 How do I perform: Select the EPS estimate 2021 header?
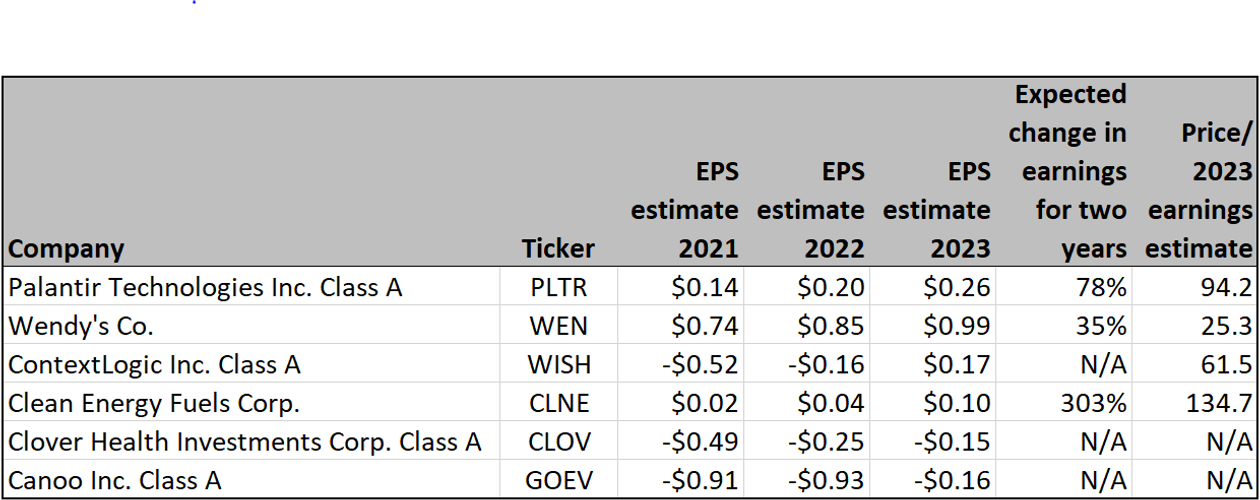pos(685,210)
